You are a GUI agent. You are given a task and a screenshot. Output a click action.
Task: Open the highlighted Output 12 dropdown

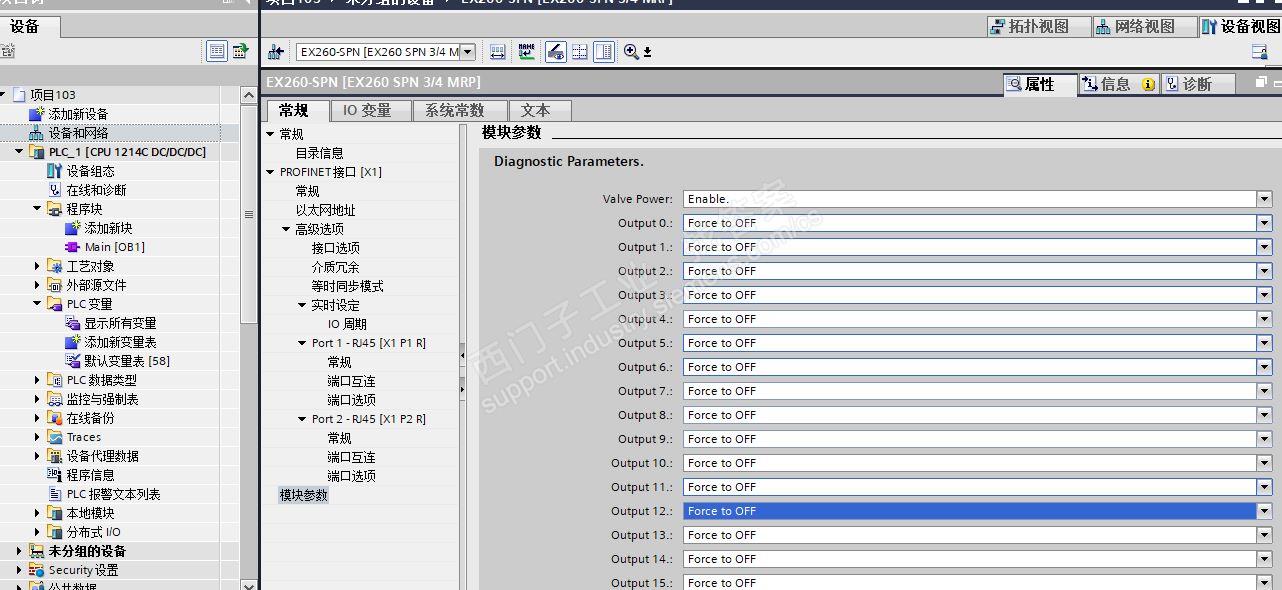tap(1264, 511)
